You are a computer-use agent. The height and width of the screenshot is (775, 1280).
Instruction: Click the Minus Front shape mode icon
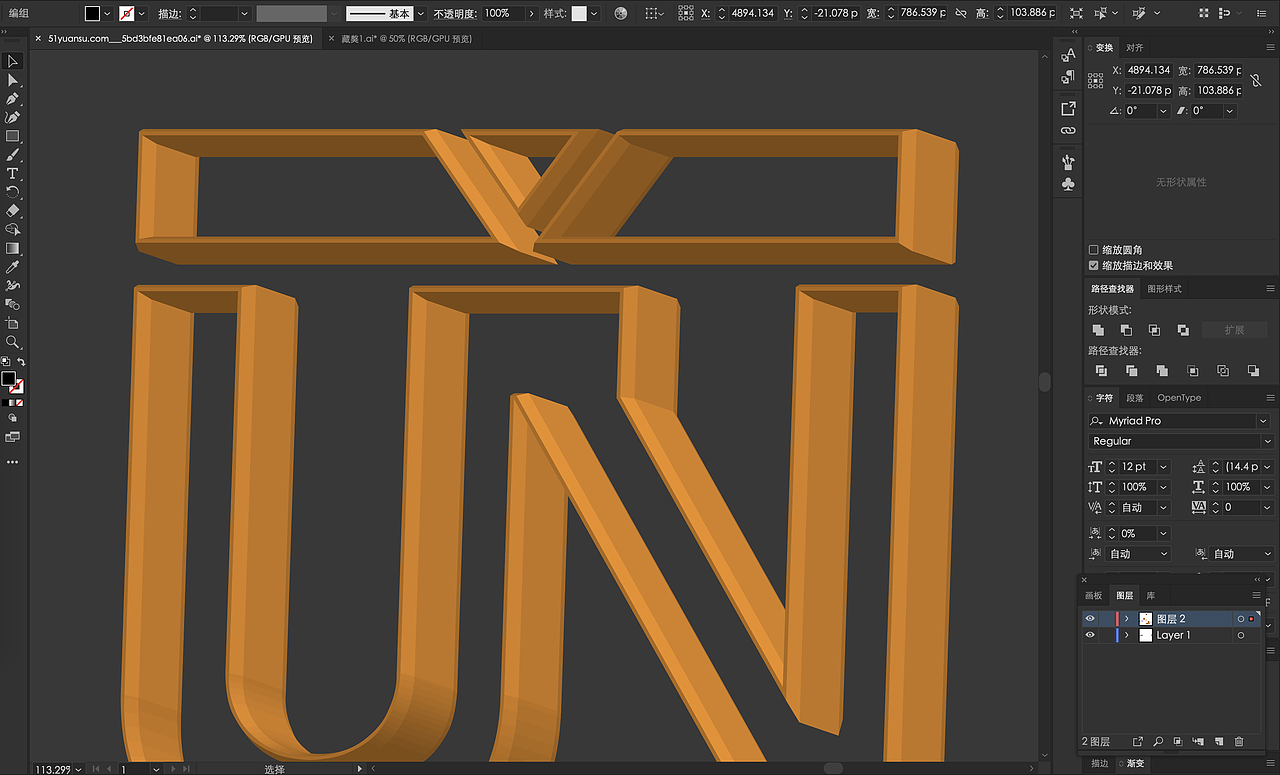1126,330
